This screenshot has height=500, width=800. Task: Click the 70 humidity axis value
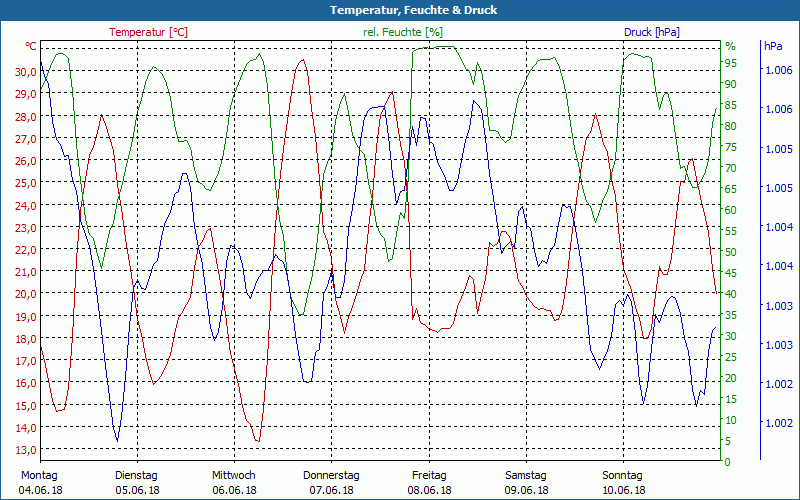[731, 168]
